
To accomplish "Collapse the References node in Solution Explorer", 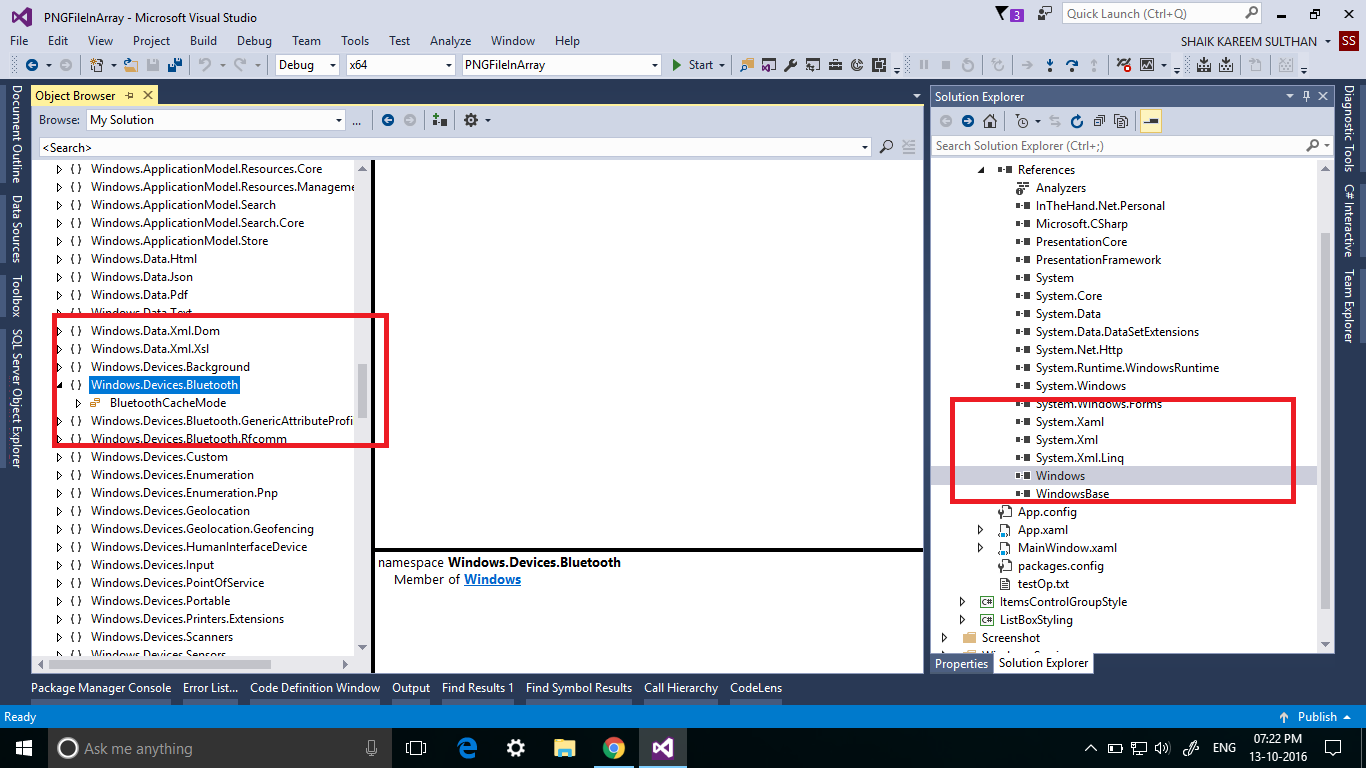I will click(x=981, y=170).
